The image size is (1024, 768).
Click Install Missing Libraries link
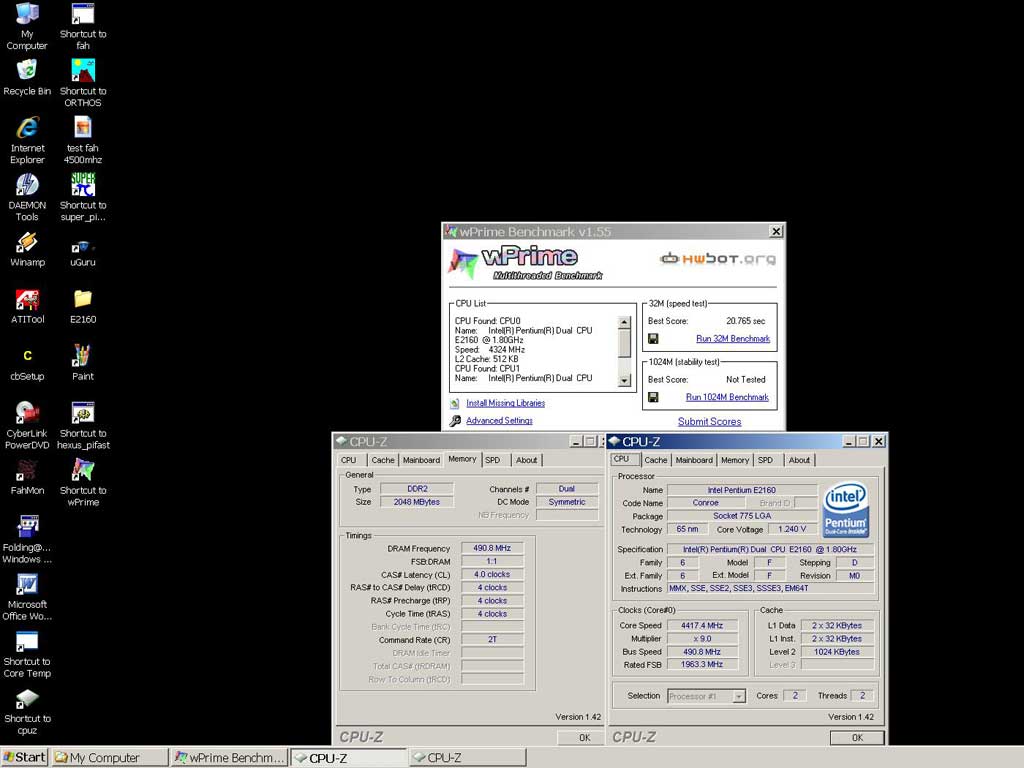coord(505,404)
